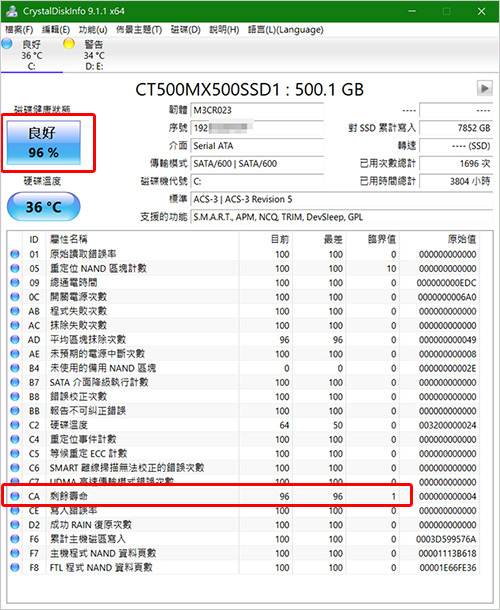
Task: Click the status dot of row 0C
Action: (x=15, y=297)
